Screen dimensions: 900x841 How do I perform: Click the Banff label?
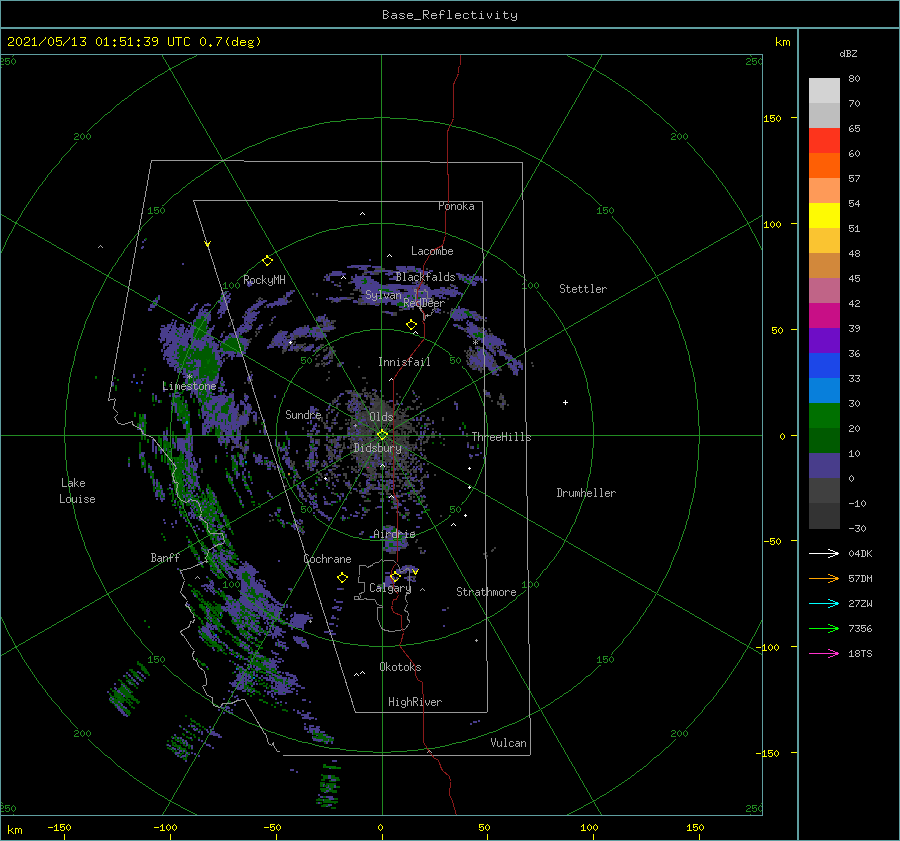165,557
